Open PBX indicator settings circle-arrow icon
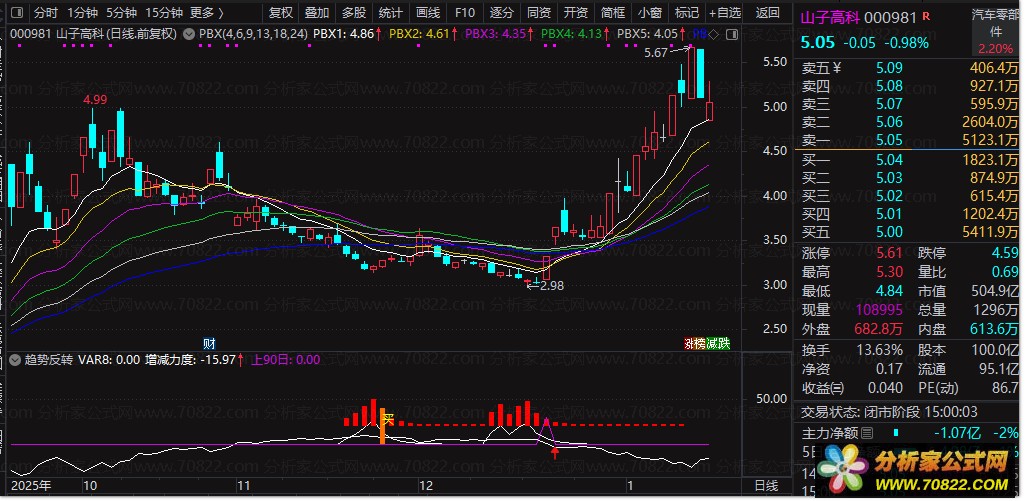Viewport: 1025px width, 501px height. (x=189, y=33)
